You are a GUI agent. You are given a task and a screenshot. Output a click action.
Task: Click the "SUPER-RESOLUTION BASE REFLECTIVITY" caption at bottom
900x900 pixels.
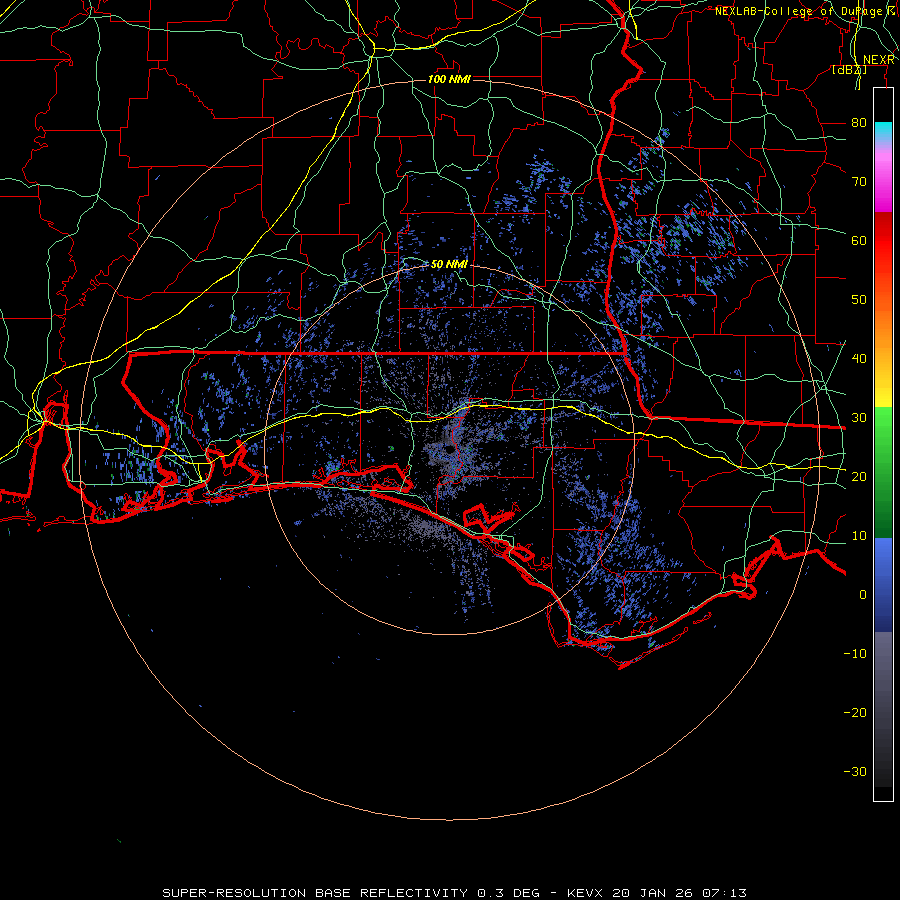point(315,893)
